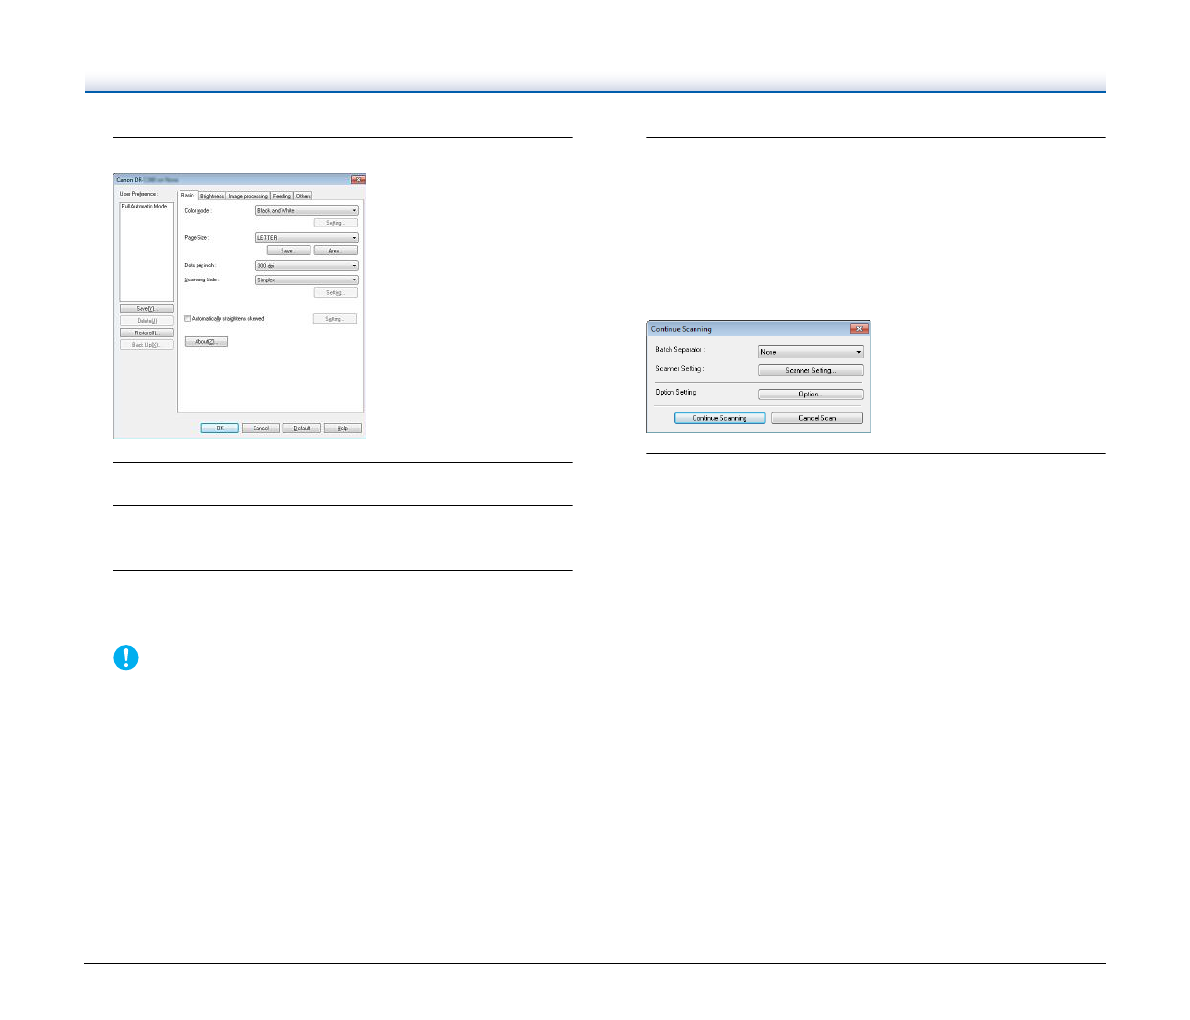The width and height of the screenshot is (1190, 1020).
Task: Open the Scanner Setting dialog button
Action: click(x=810, y=370)
